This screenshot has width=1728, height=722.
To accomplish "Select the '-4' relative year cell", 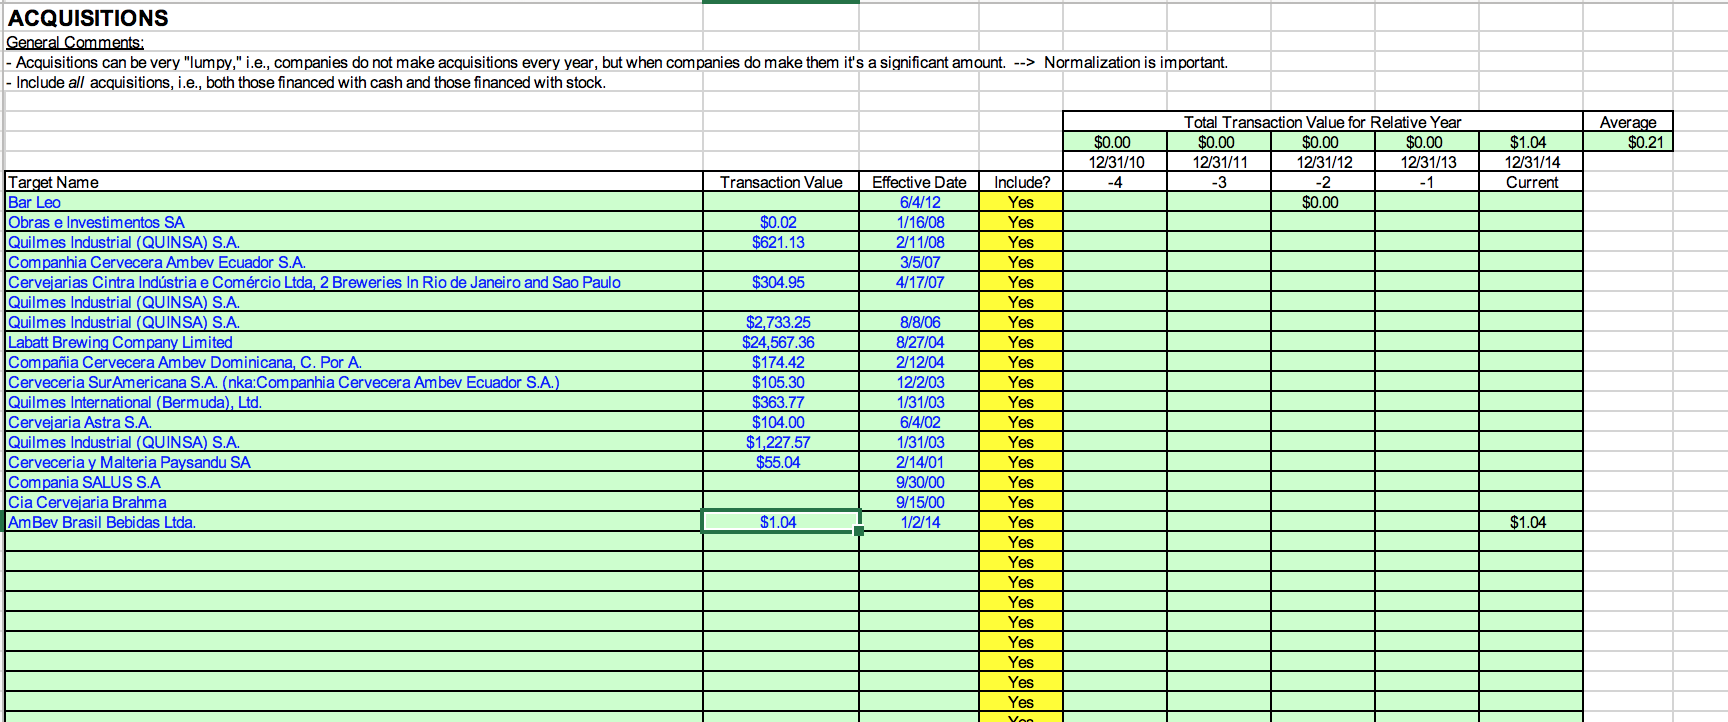I will point(1115,182).
